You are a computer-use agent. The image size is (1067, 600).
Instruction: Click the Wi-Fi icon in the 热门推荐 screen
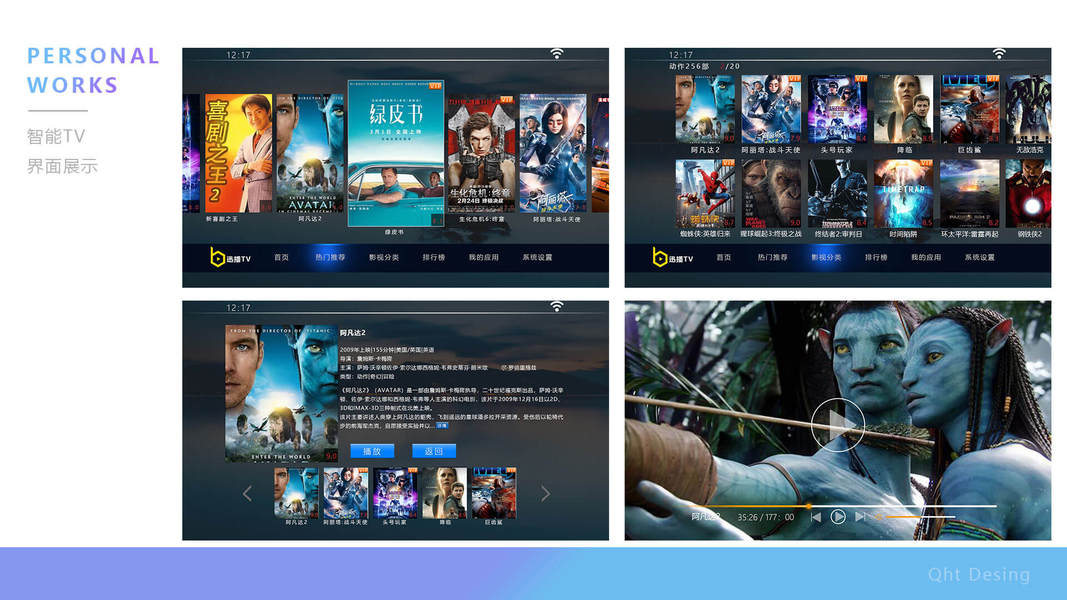point(557,54)
